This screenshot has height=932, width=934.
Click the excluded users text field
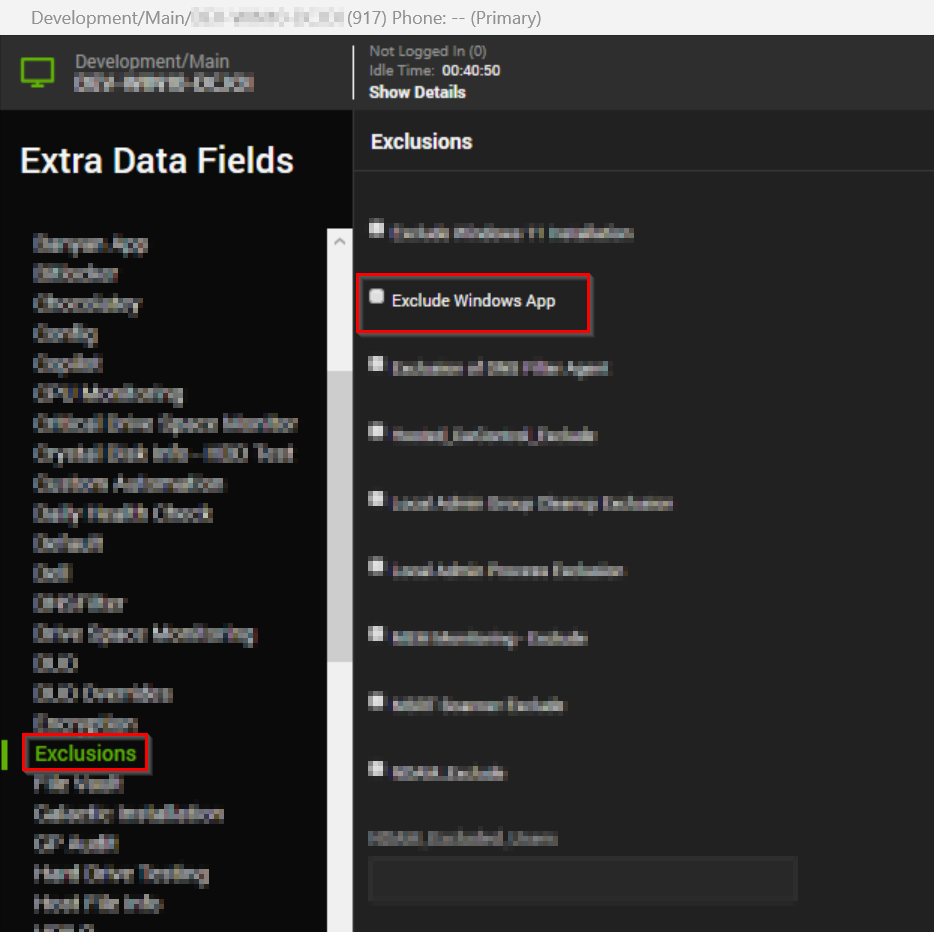[582, 879]
